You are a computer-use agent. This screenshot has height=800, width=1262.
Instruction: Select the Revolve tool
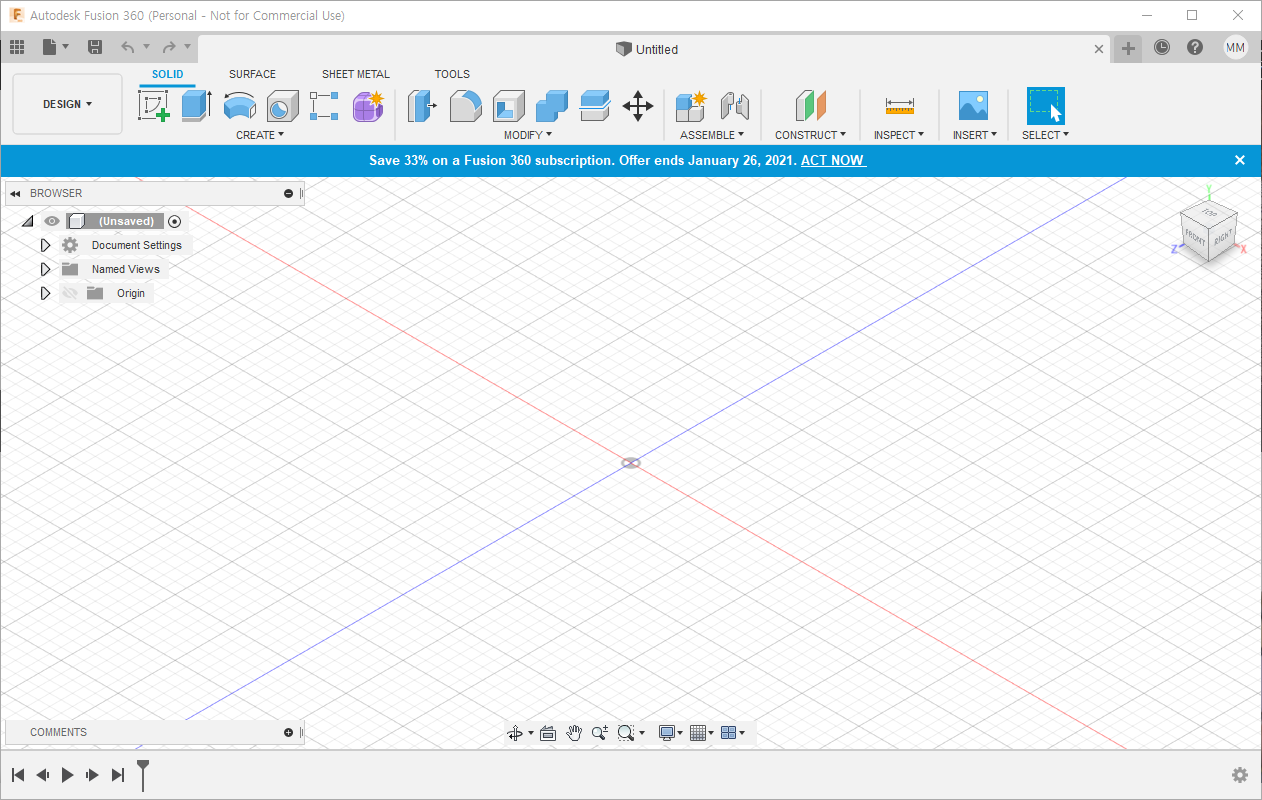[x=239, y=105]
